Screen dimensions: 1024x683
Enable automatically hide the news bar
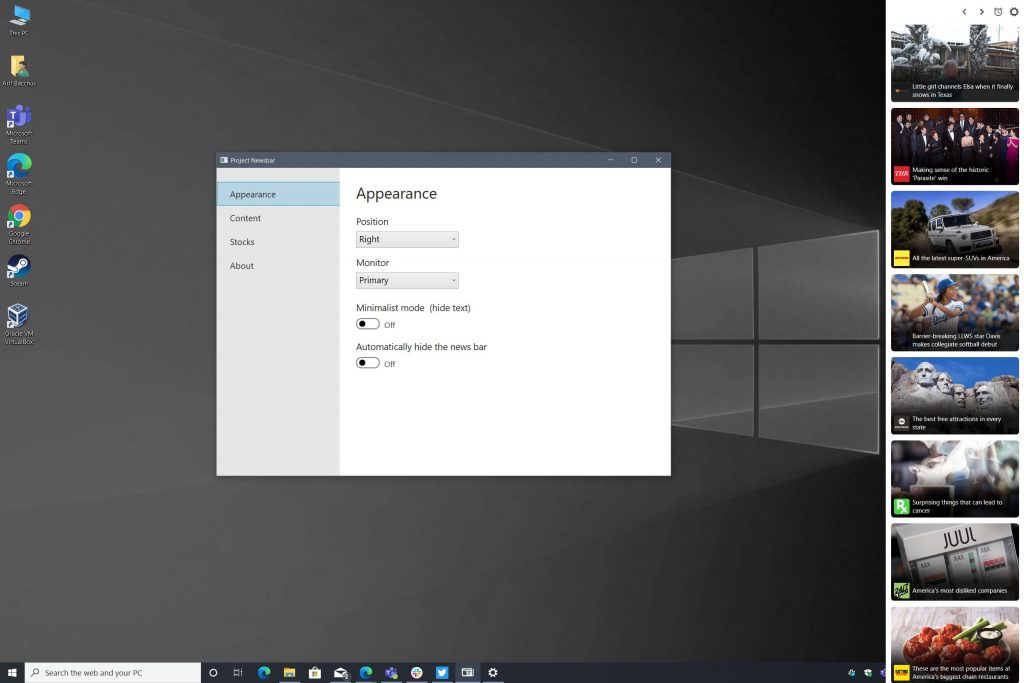click(368, 363)
